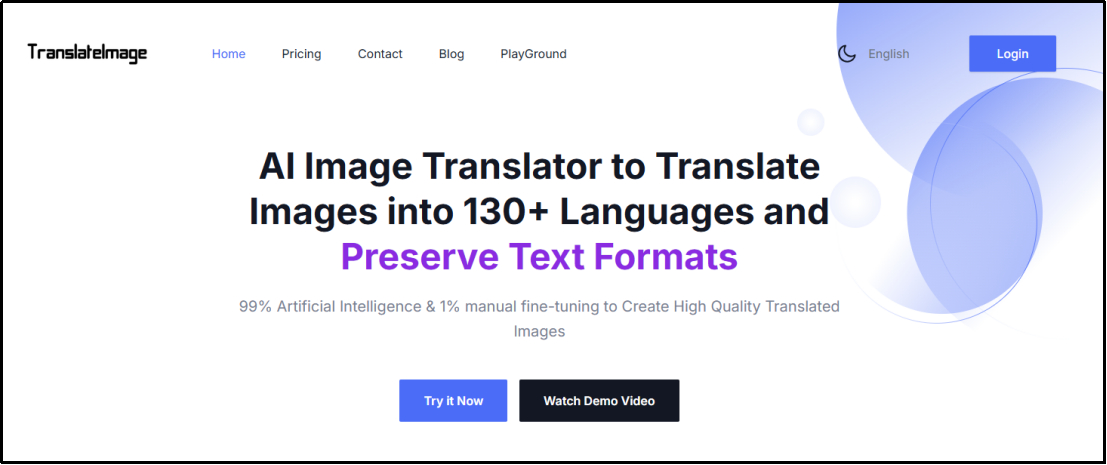
Task: Toggle dark mode with the moon icon
Action: [847, 54]
